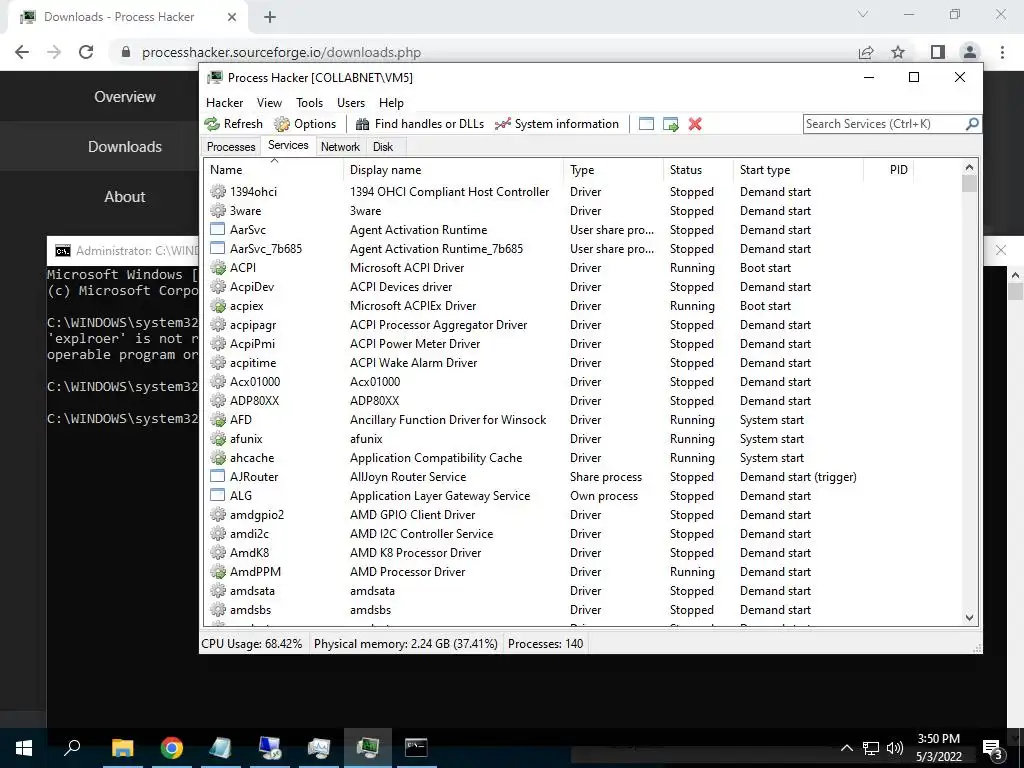This screenshot has width=1024, height=768.
Task: Switch to the Processes tab
Action: coord(231,147)
